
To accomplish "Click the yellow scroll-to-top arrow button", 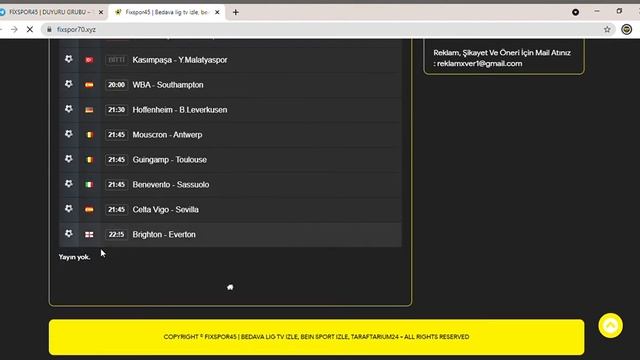I will (611, 325).
